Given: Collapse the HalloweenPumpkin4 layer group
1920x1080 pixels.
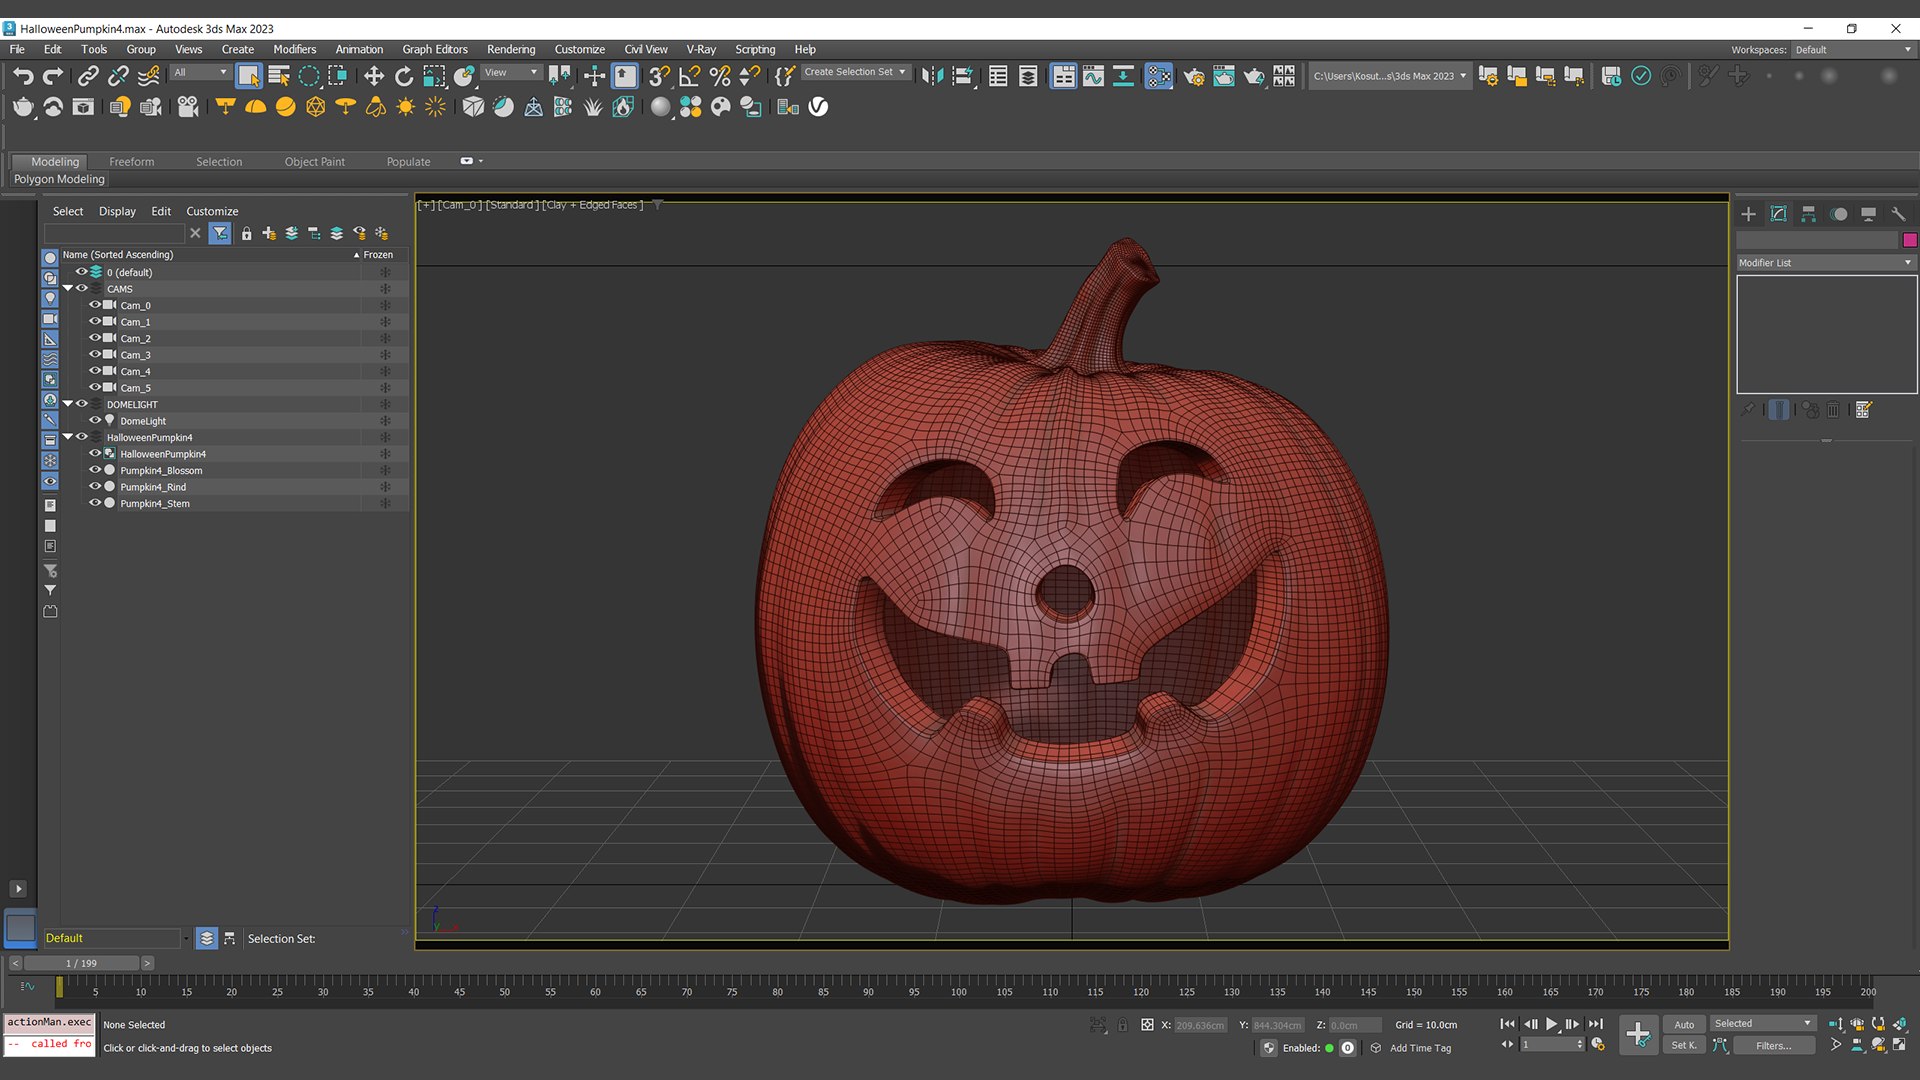Looking at the screenshot, I should point(68,437).
